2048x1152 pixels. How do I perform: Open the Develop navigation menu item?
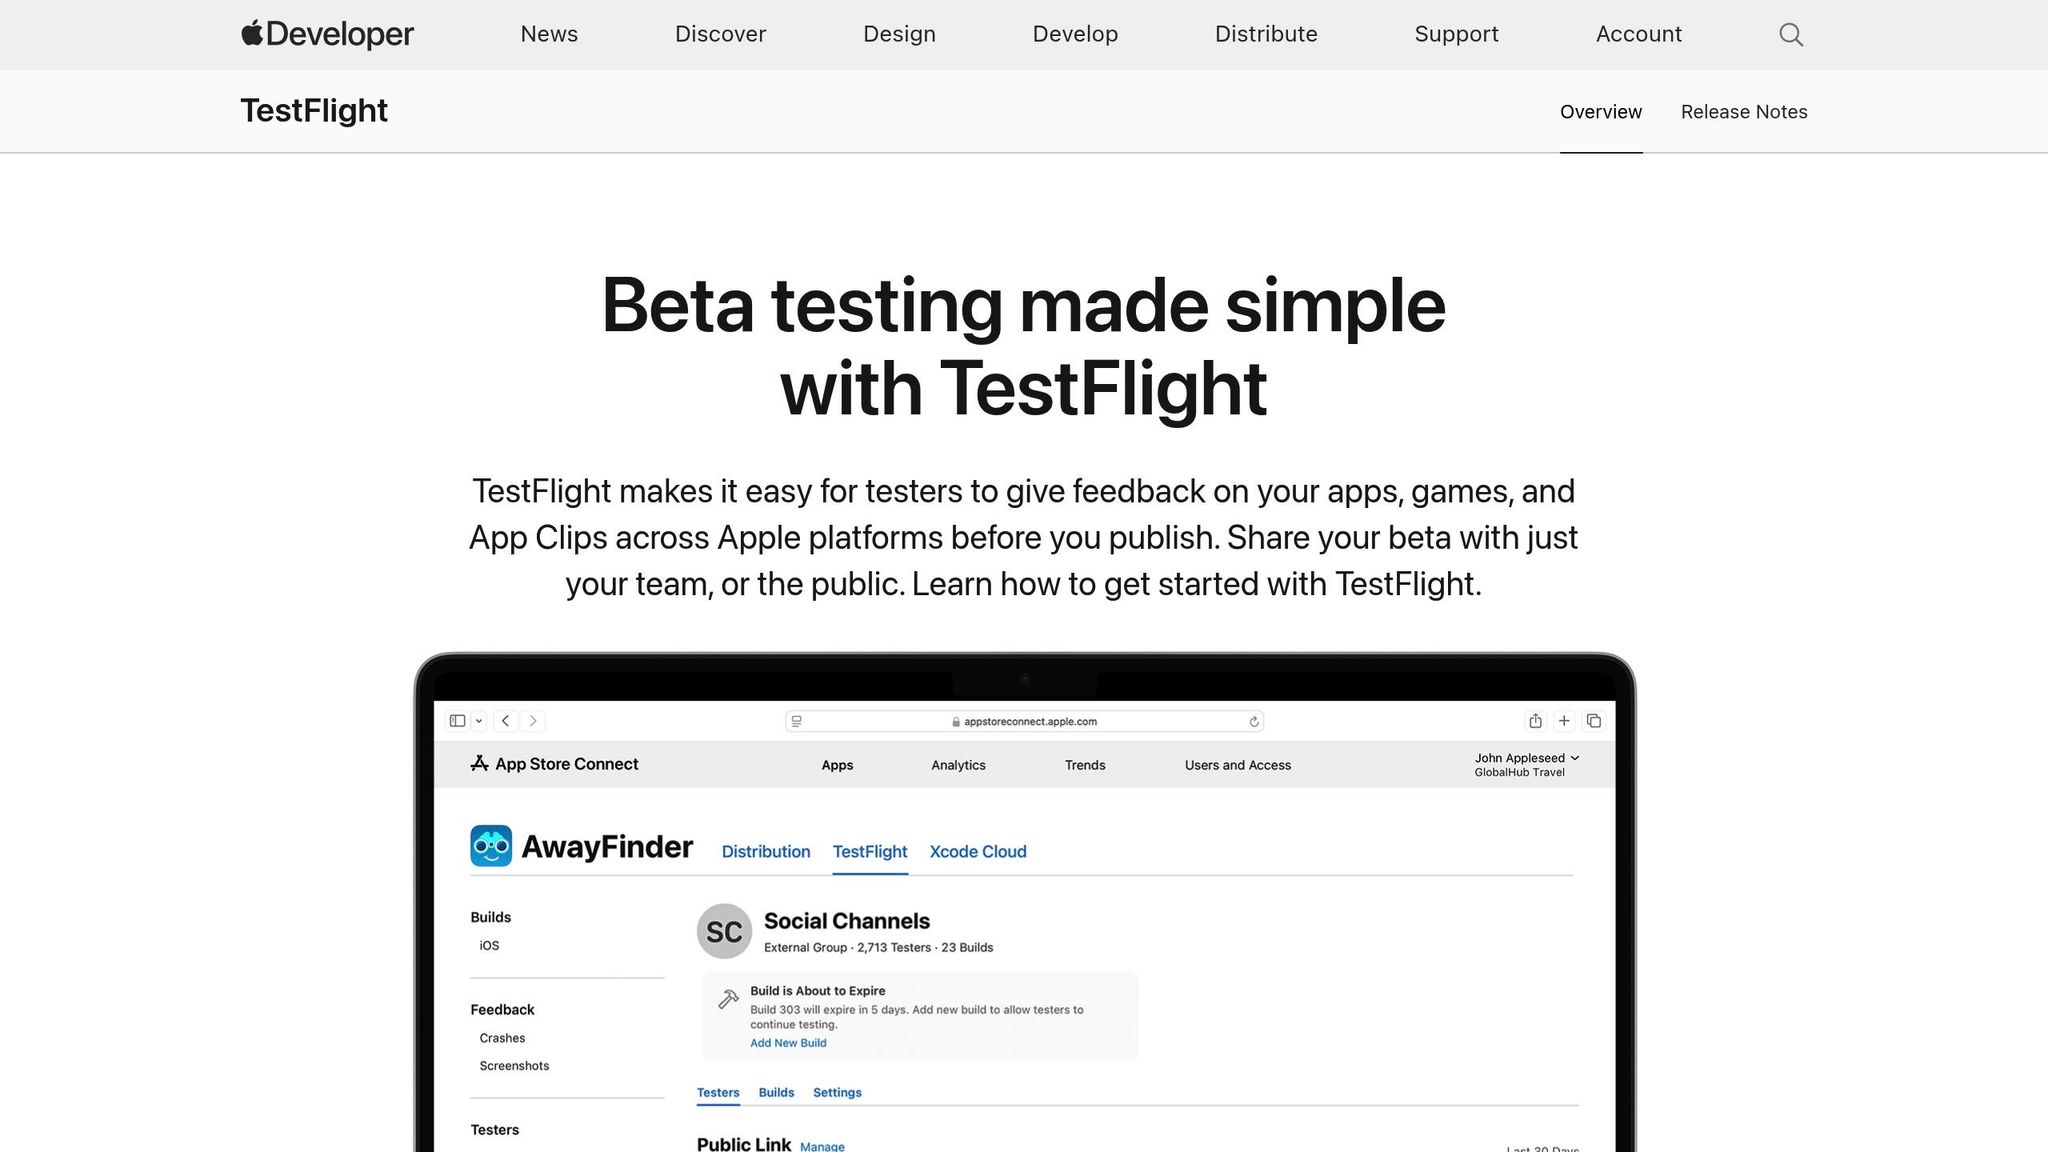click(x=1075, y=34)
